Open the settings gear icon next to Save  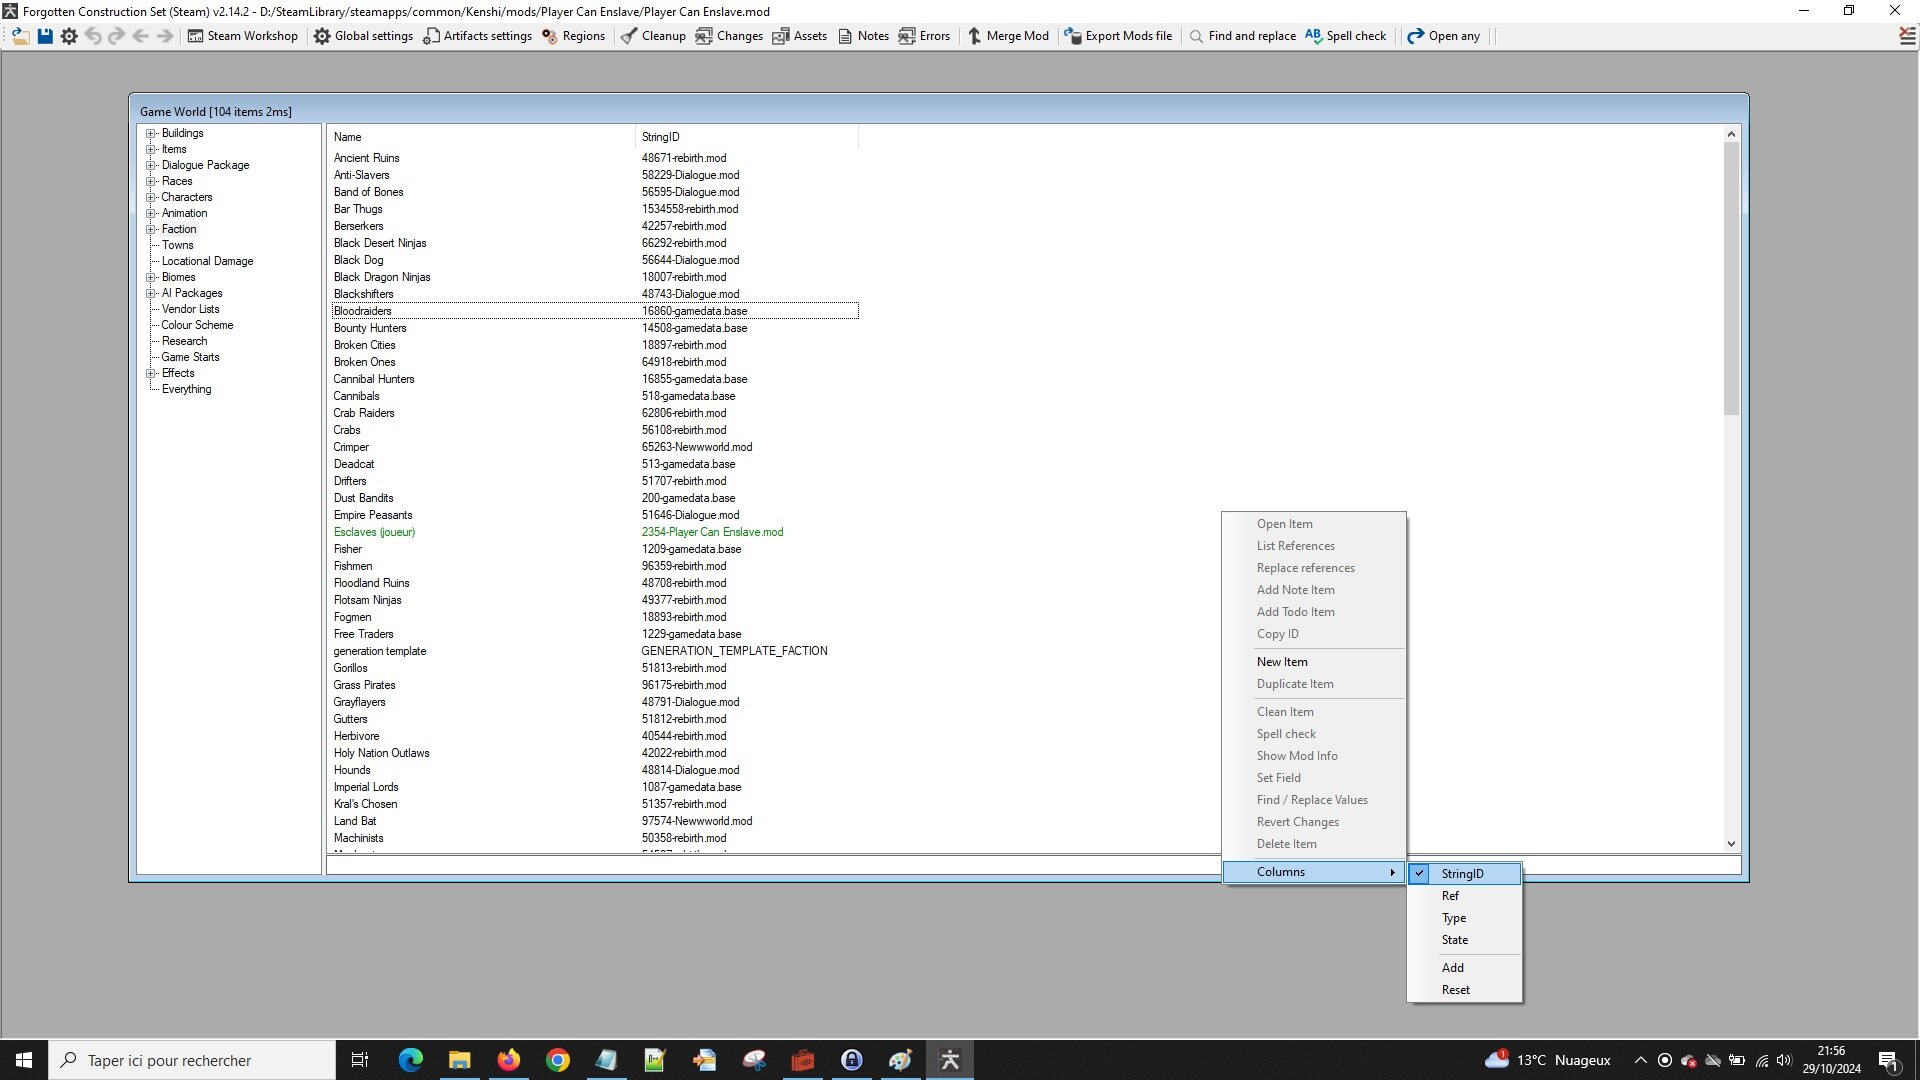69,36
